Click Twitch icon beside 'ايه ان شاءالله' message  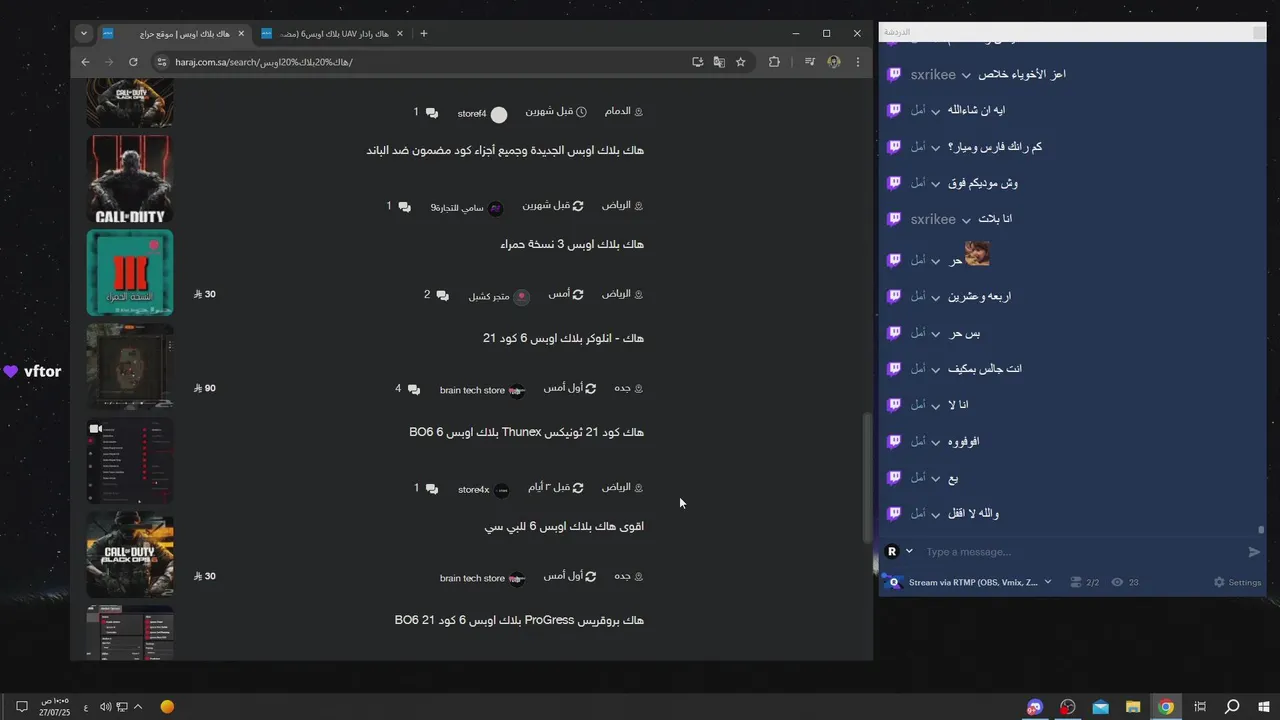click(x=895, y=110)
